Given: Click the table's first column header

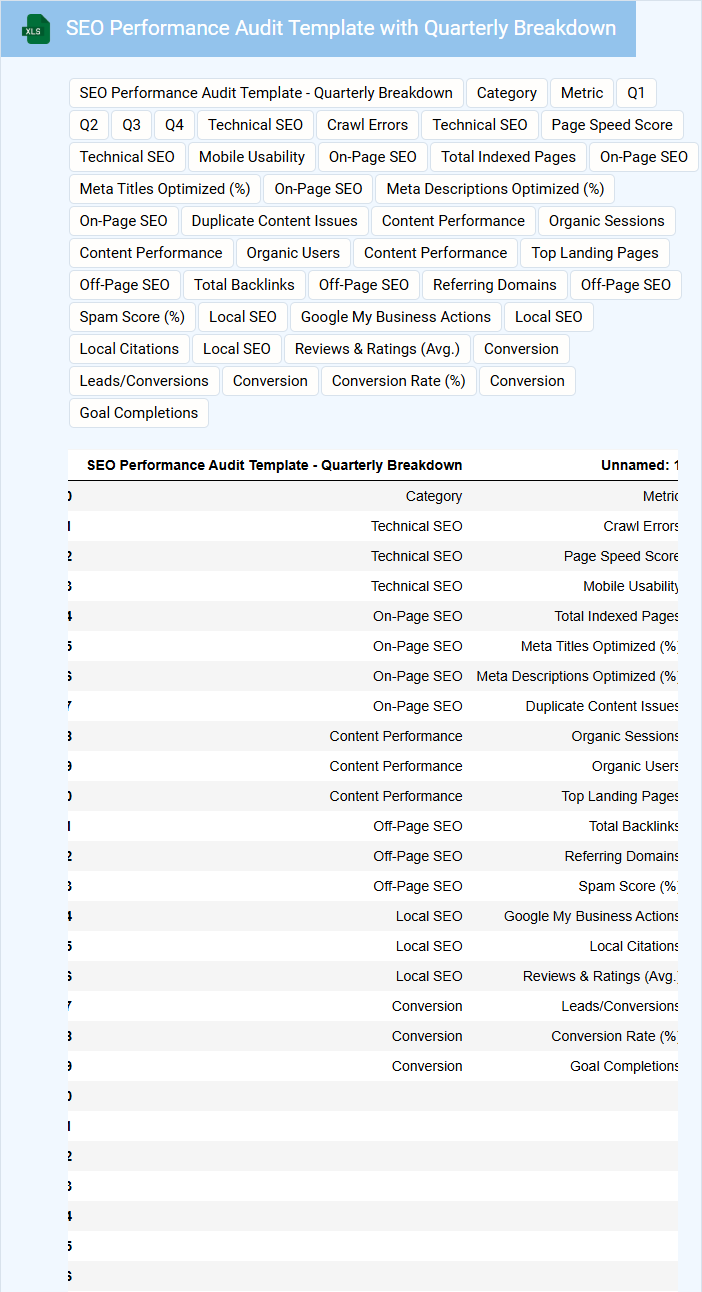Looking at the screenshot, I should coord(274,465).
